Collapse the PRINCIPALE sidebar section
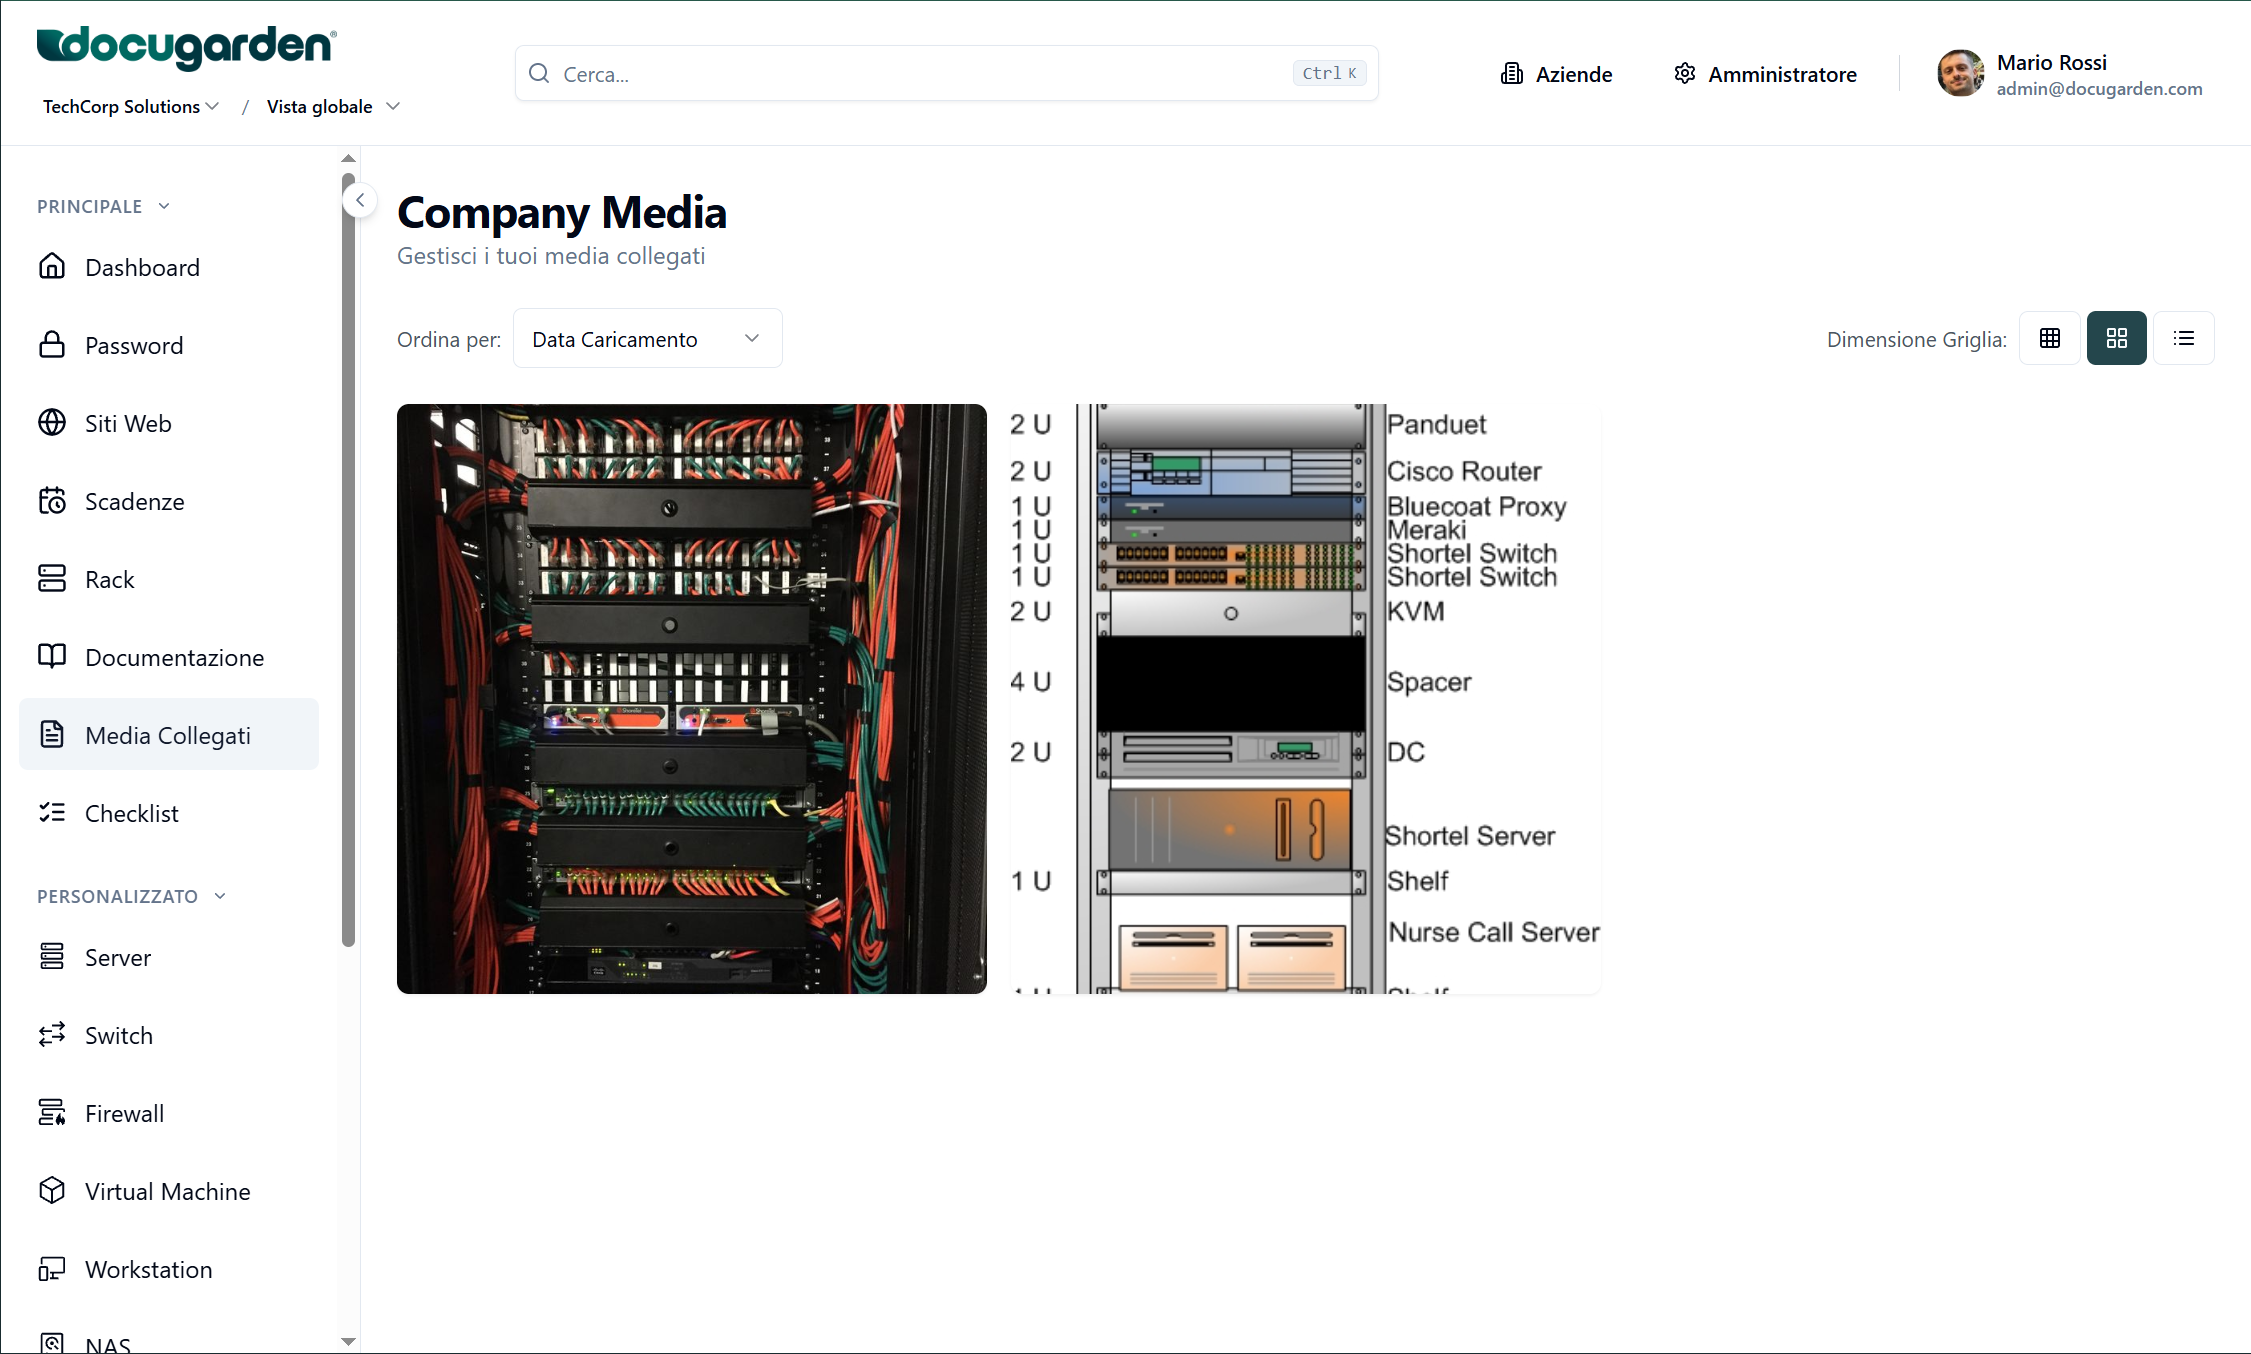This screenshot has height=1354, width=2251. [x=103, y=207]
